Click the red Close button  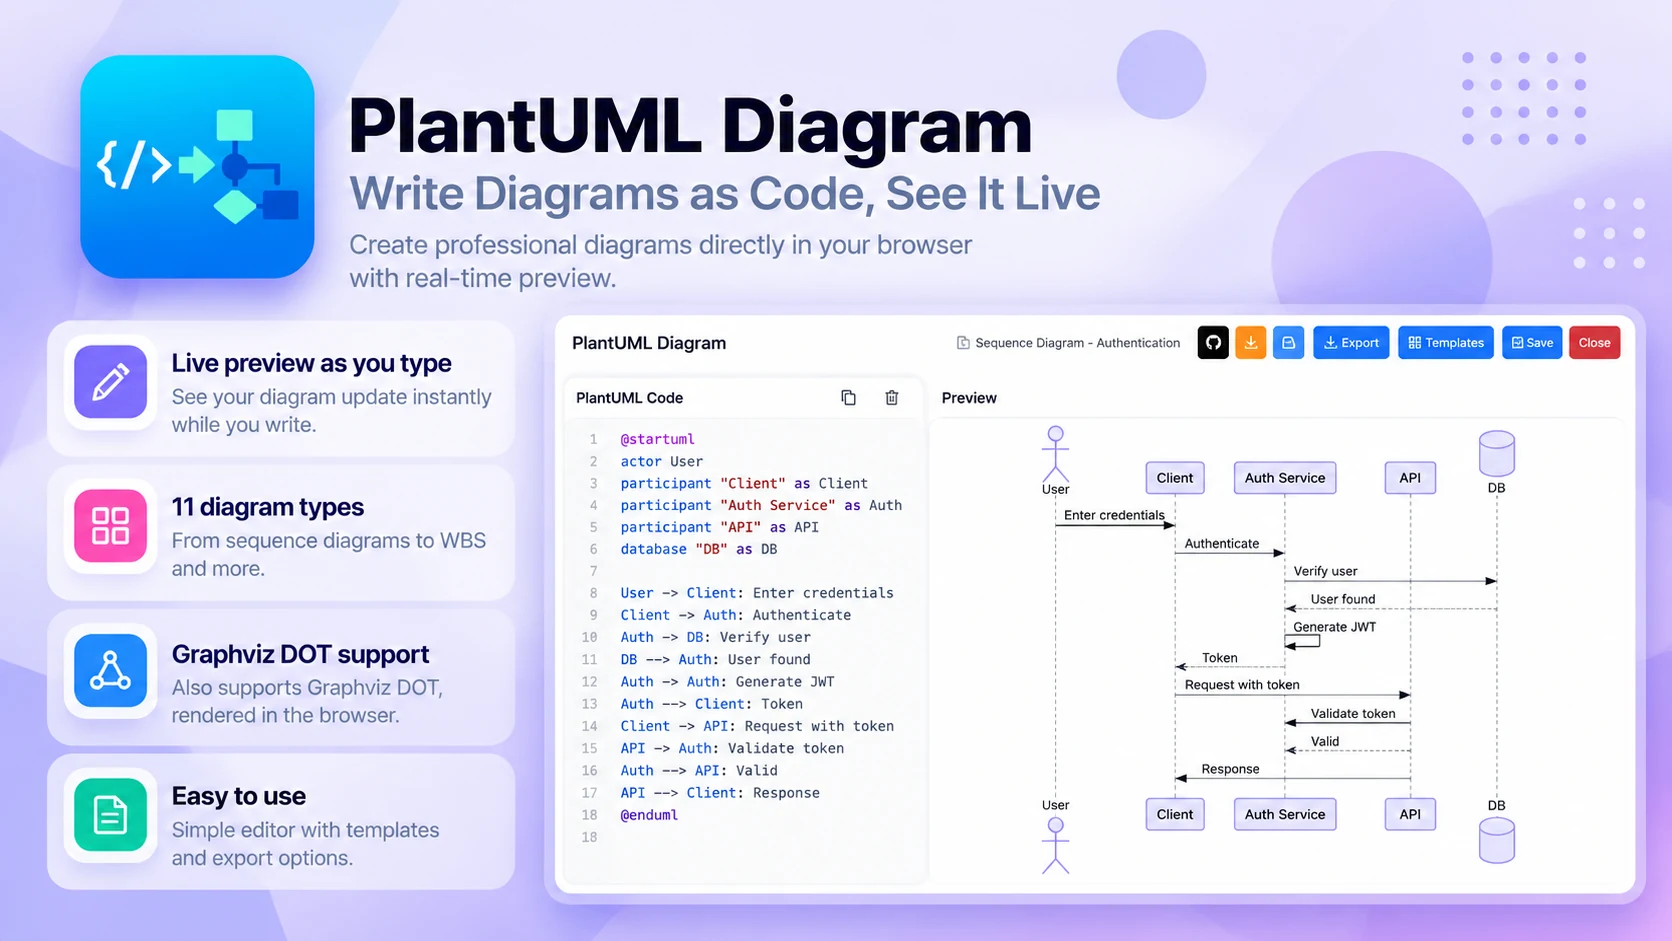[1595, 343]
